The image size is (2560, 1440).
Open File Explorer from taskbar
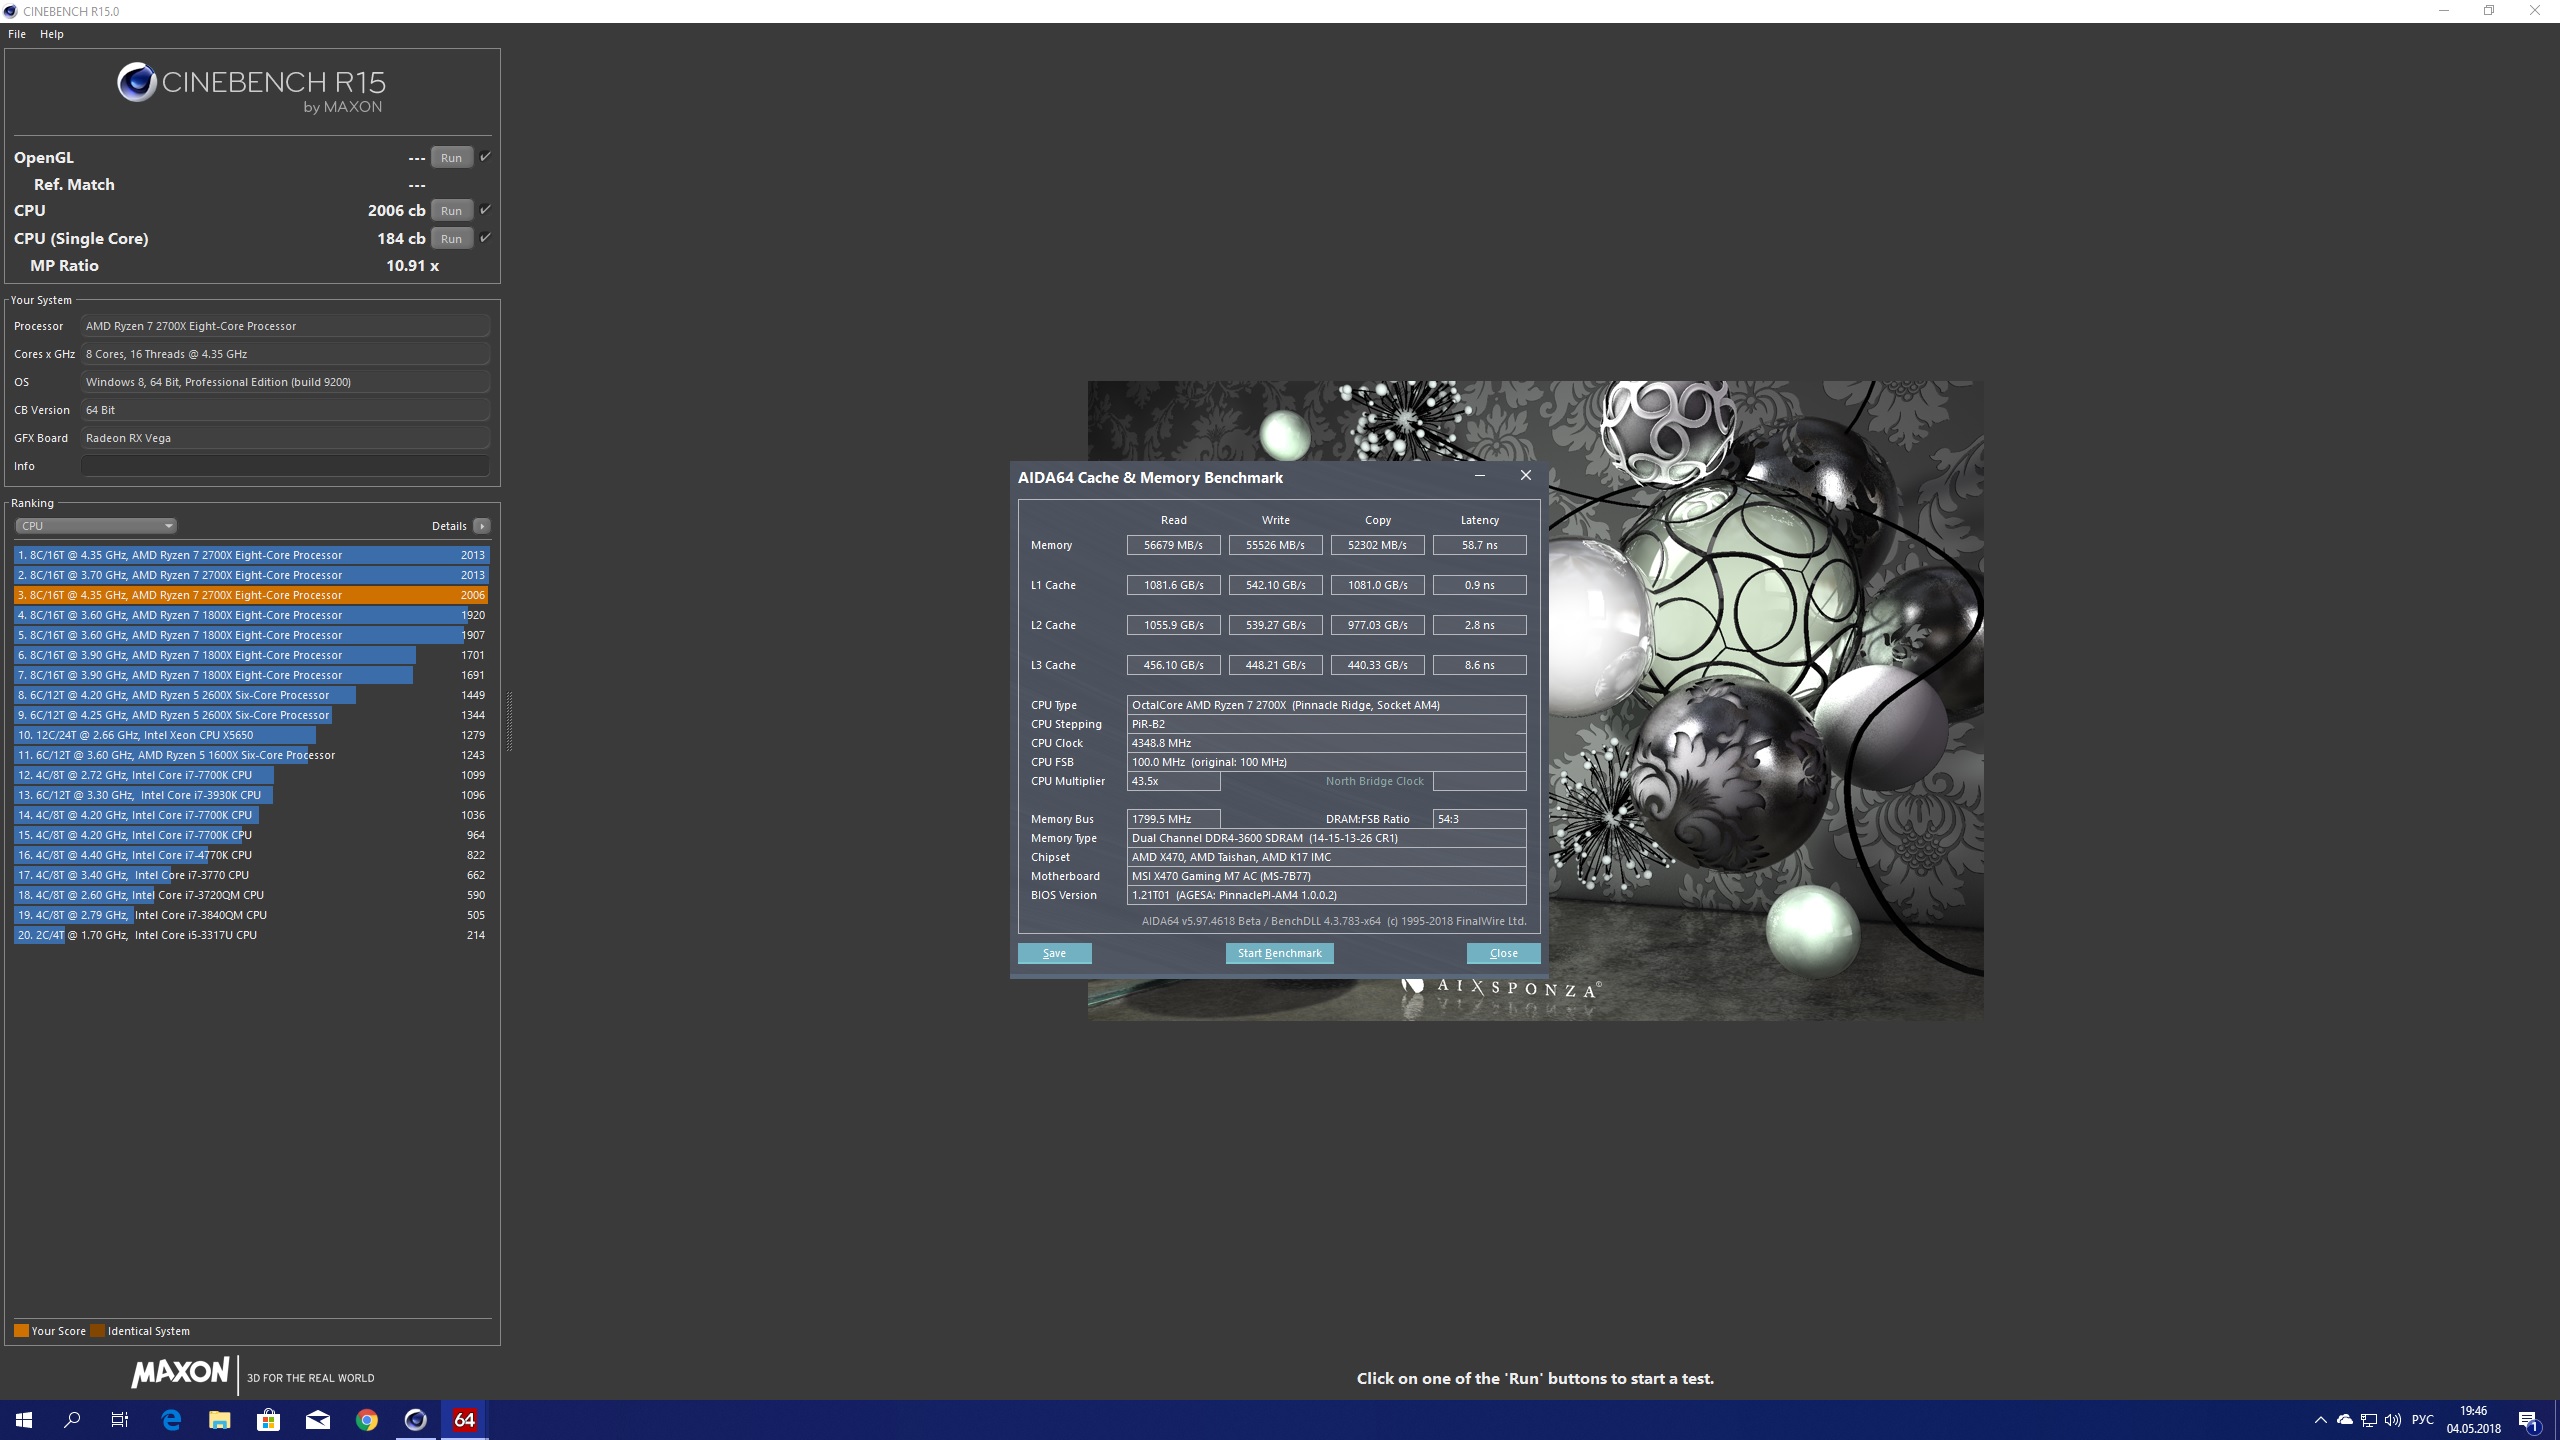coord(219,1420)
